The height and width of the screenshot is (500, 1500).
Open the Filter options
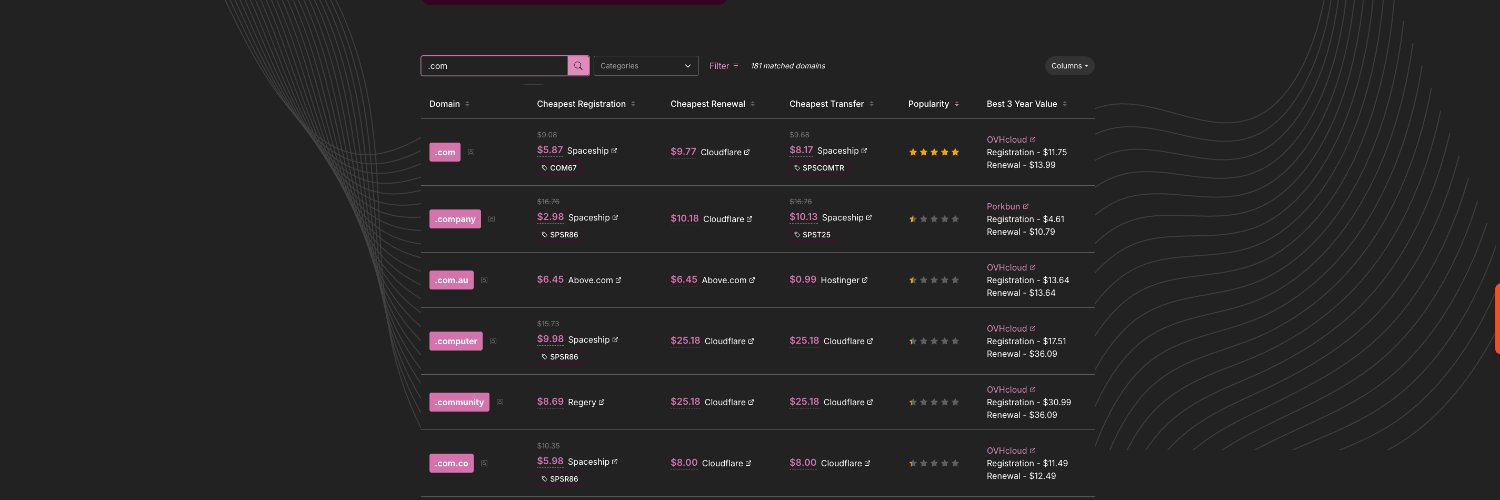pos(724,66)
